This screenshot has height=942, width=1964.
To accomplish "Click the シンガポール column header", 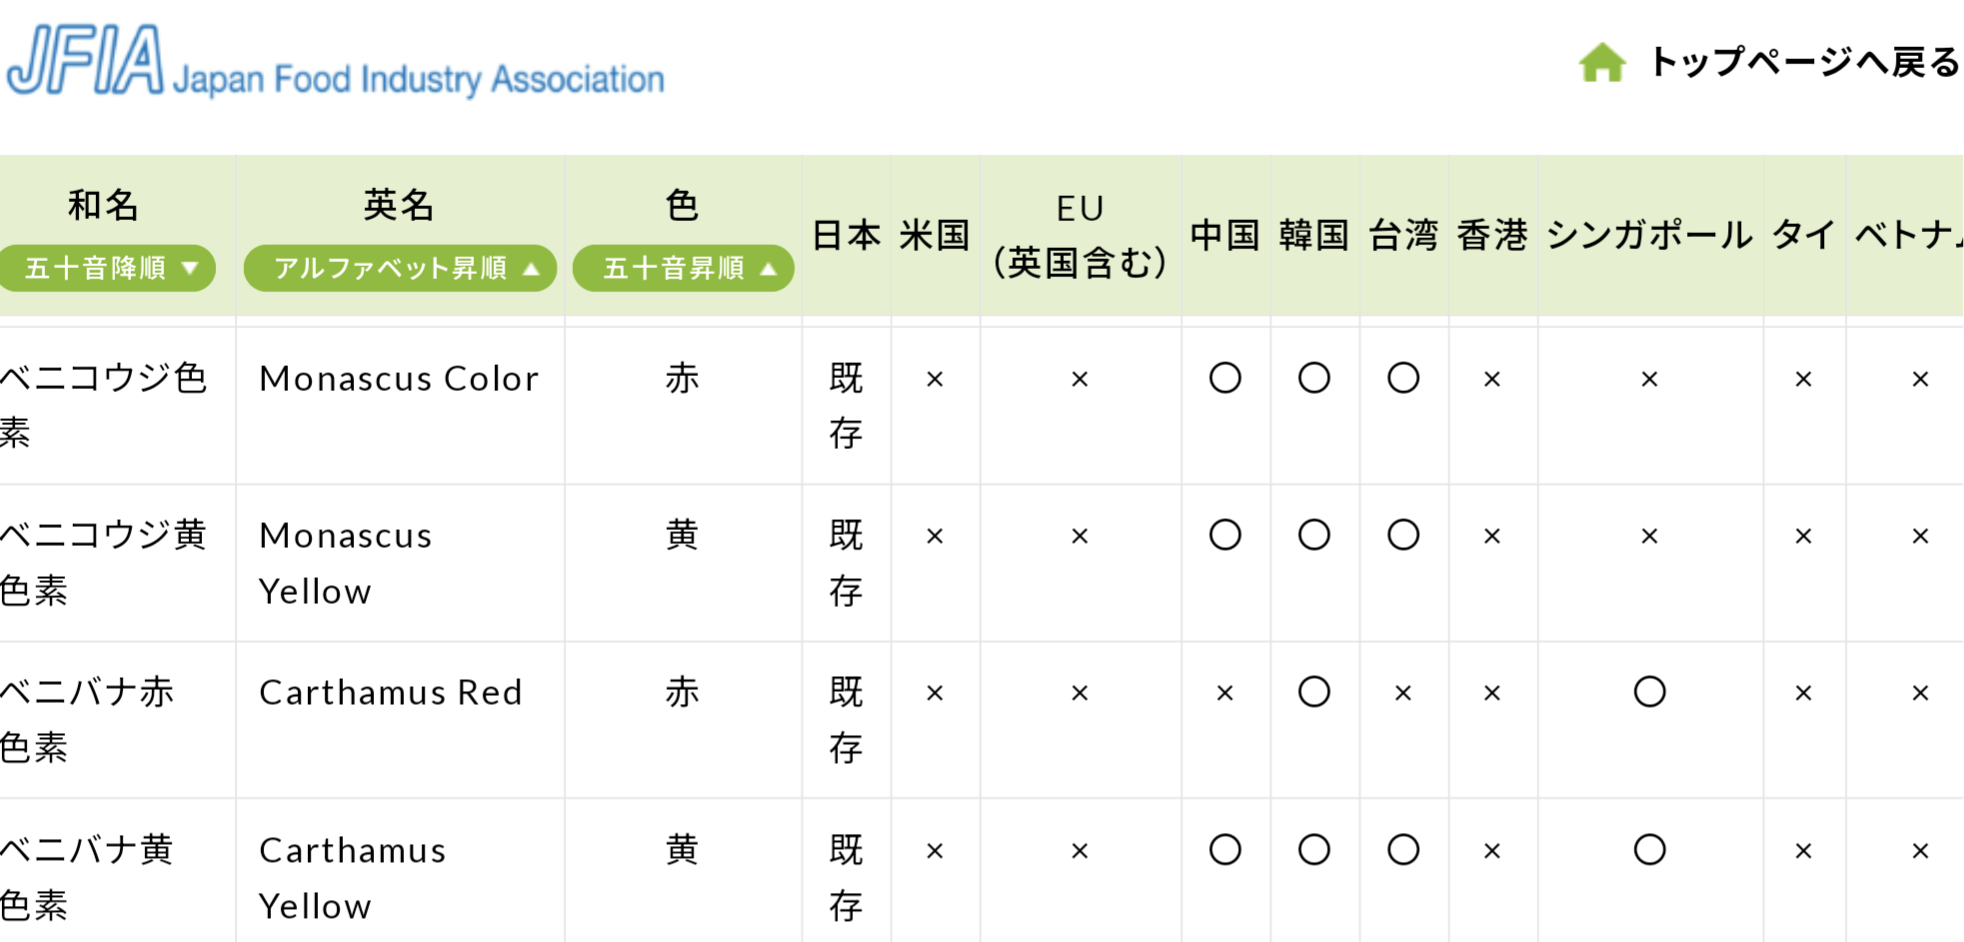I will pyautogui.click(x=1649, y=235).
